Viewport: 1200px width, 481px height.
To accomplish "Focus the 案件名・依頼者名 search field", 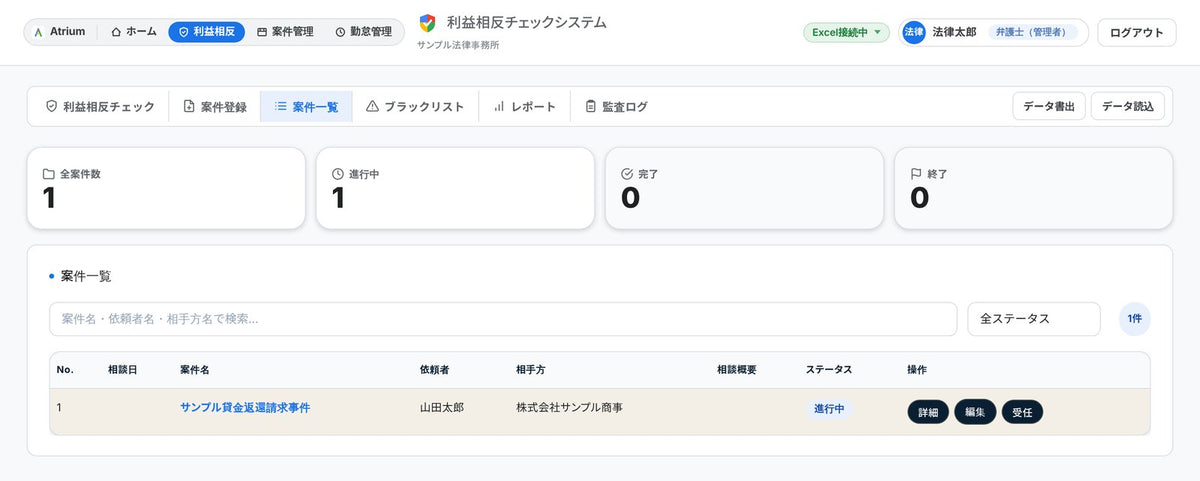I will pos(503,319).
